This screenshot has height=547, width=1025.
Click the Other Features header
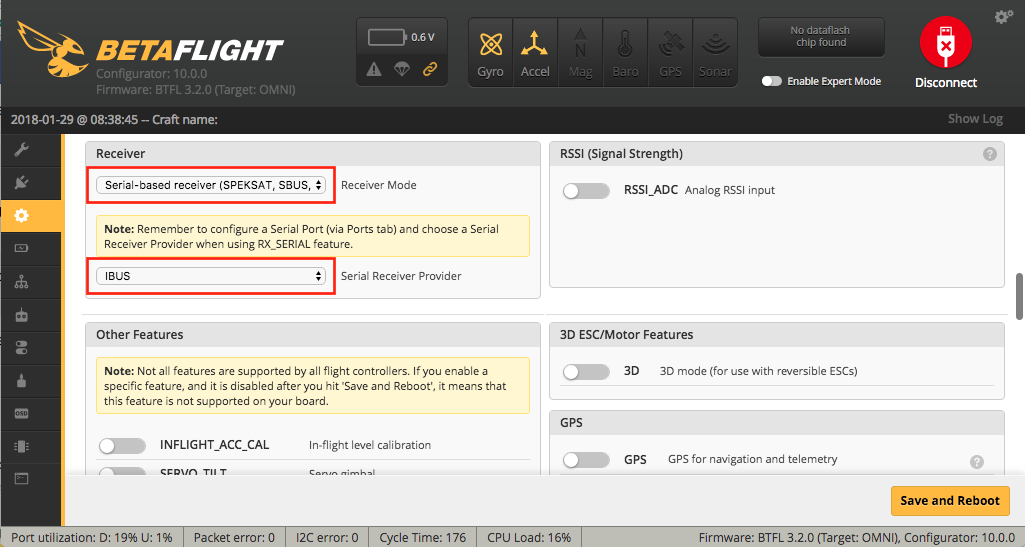click(312, 335)
